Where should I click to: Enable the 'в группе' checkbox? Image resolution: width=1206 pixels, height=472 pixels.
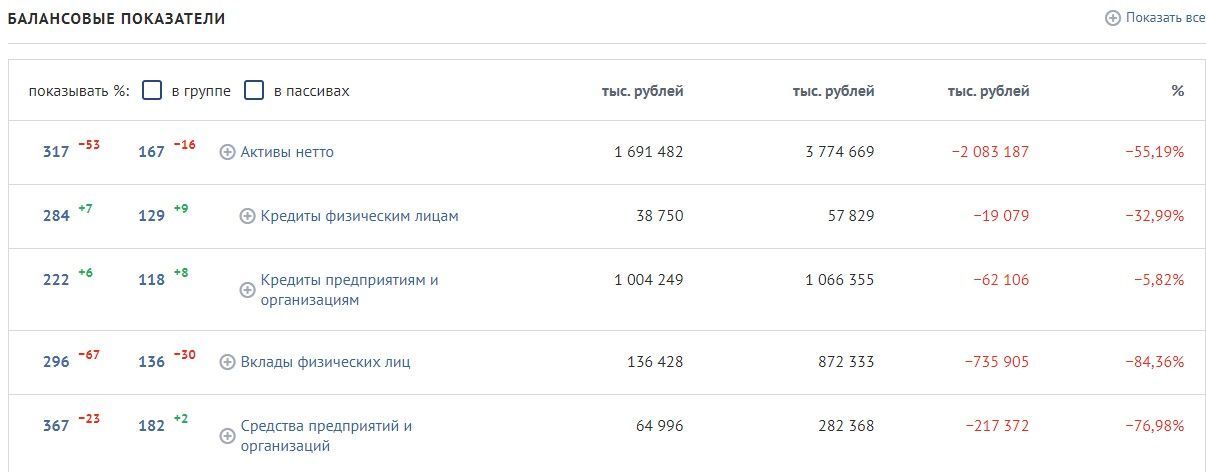tap(152, 90)
